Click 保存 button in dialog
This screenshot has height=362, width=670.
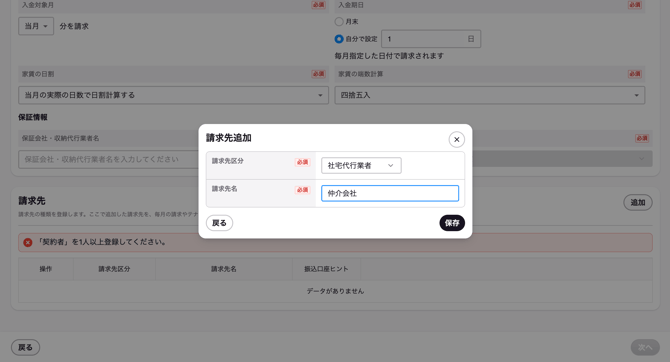coord(452,223)
